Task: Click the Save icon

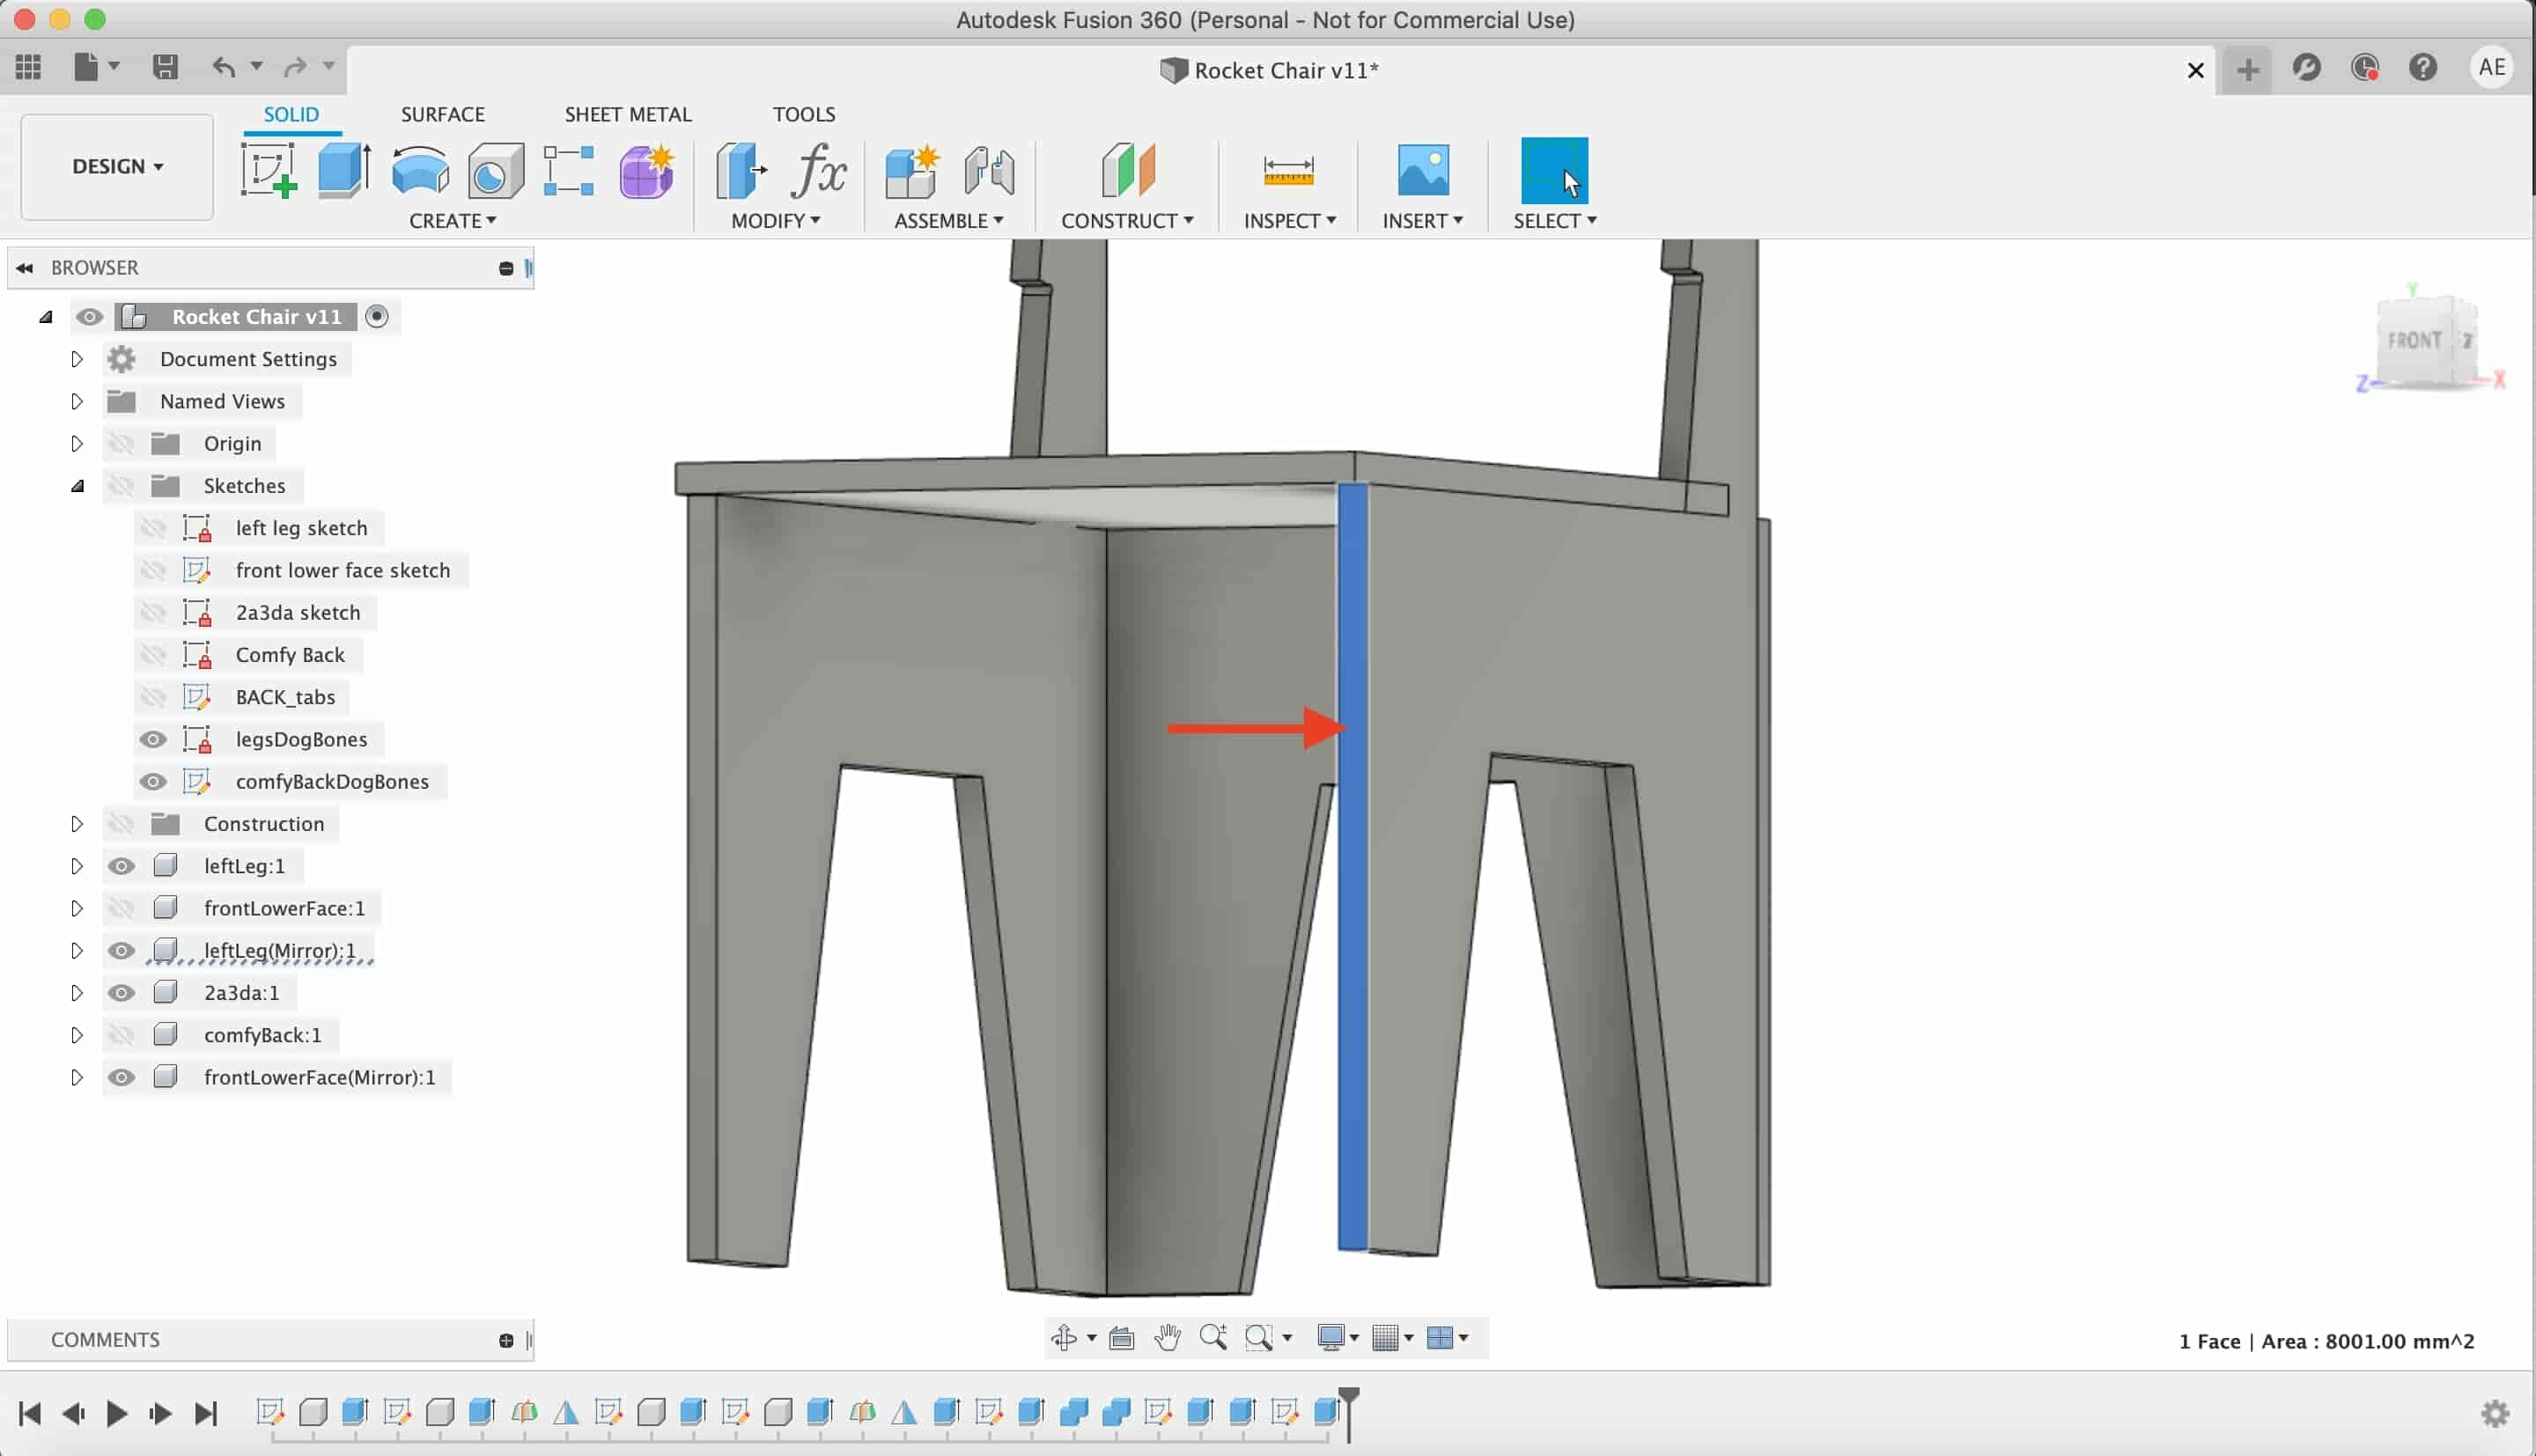Action: pos(165,67)
